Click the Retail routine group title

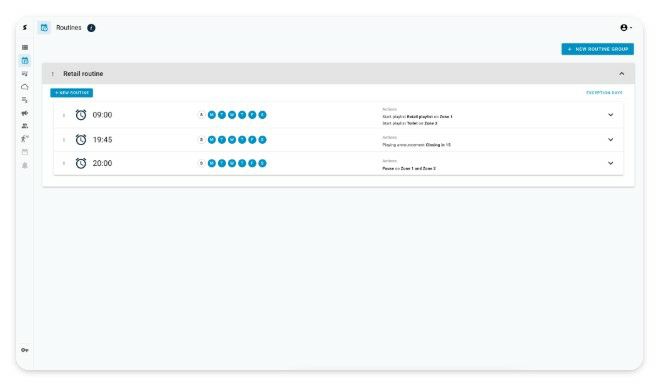tap(83, 74)
